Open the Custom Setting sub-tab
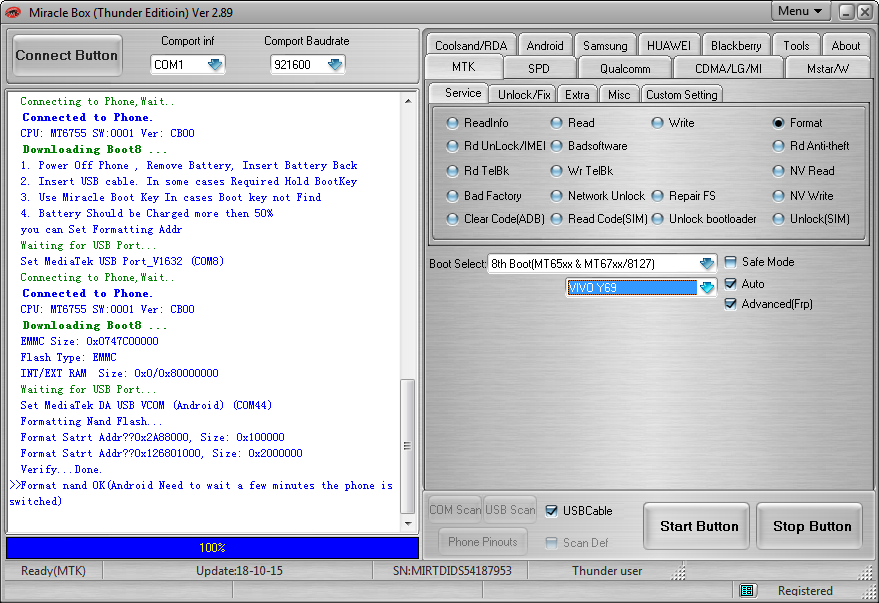The height and width of the screenshot is (603, 879). point(681,95)
